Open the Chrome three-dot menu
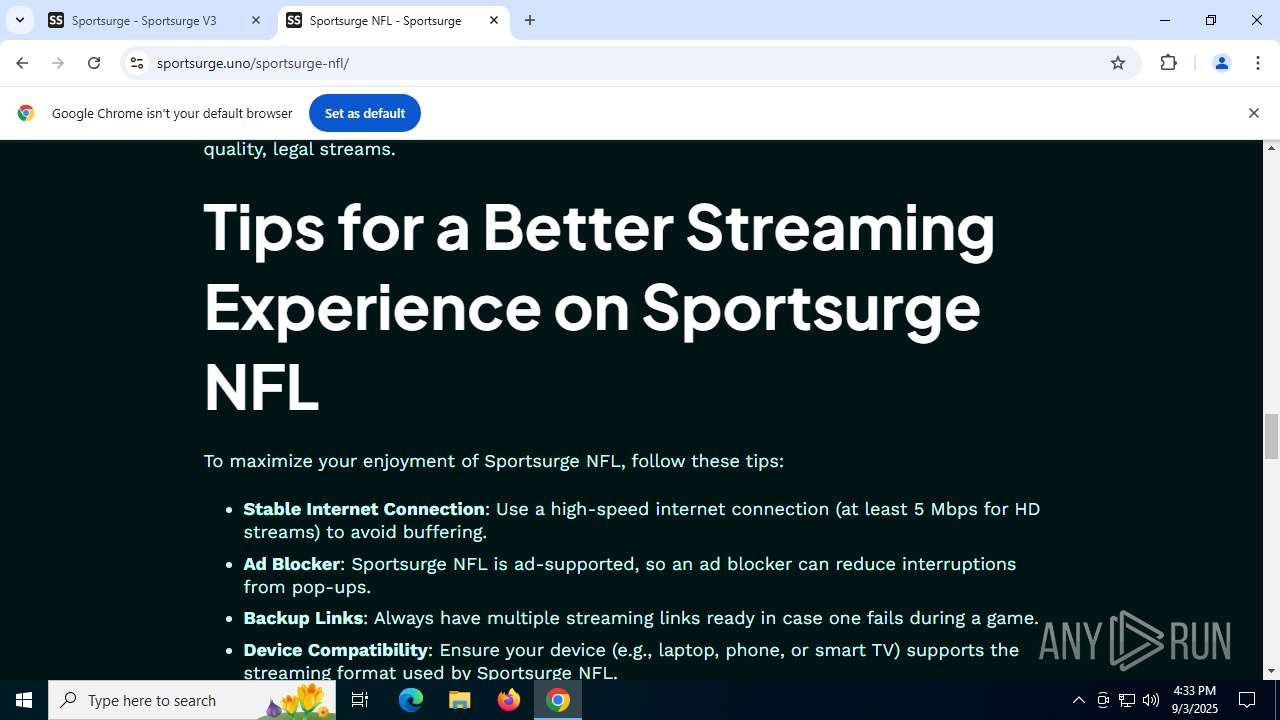The image size is (1280, 720). pyautogui.click(x=1257, y=63)
